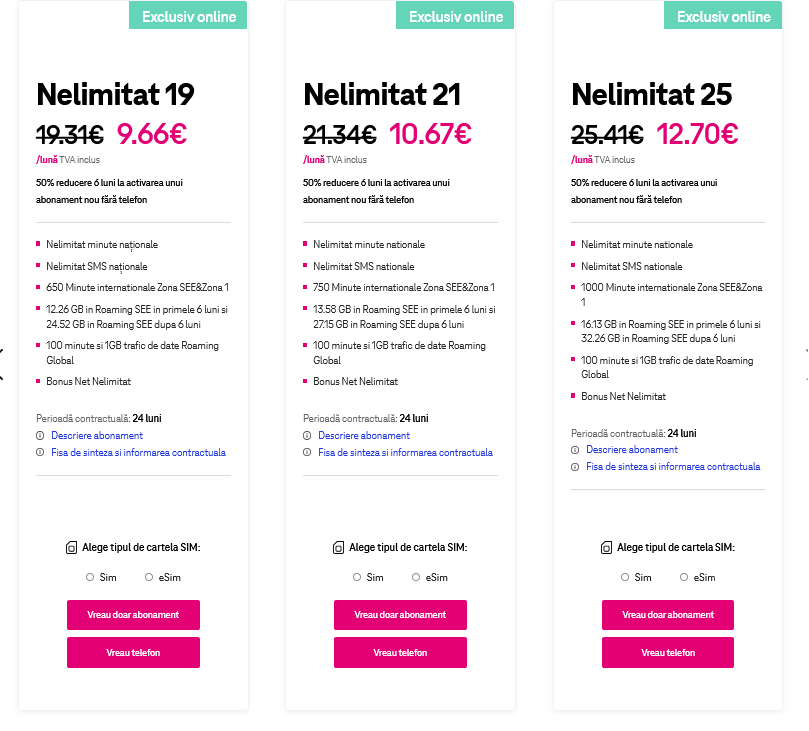Open Descriere abonament for Nelimitat 19
Screen dimensions: 809x731
pos(97,436)
